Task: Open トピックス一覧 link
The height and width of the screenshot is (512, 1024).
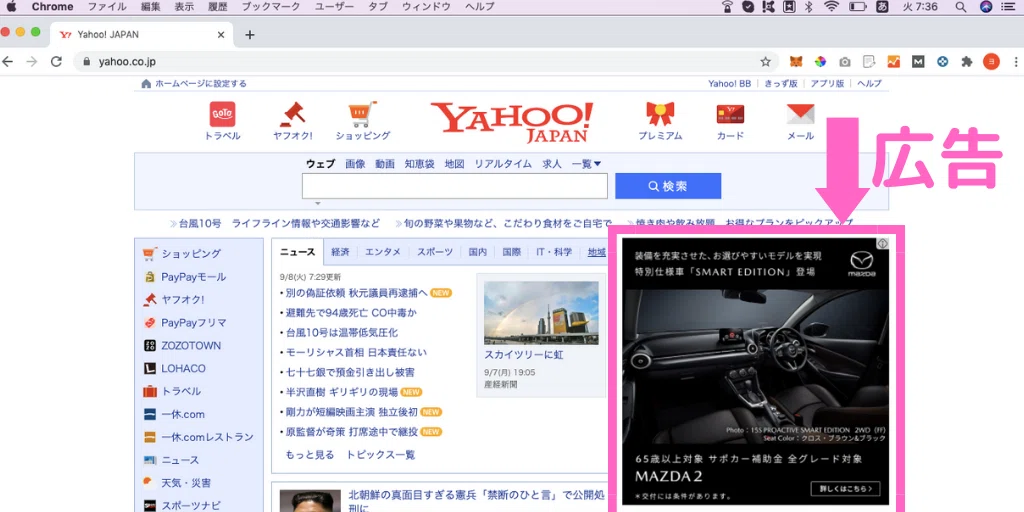Action: pos(381,455)
